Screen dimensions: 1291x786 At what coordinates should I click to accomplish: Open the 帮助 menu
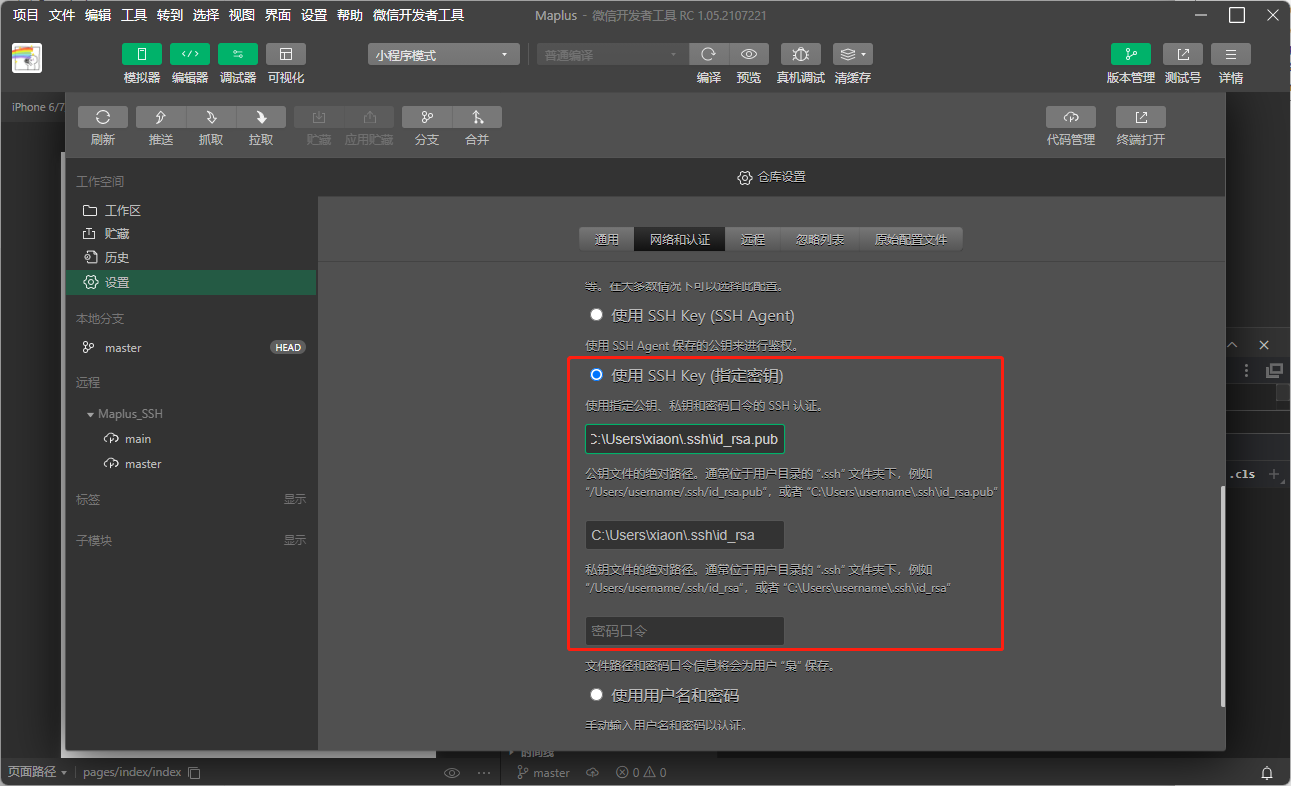[x=350, y=15]
